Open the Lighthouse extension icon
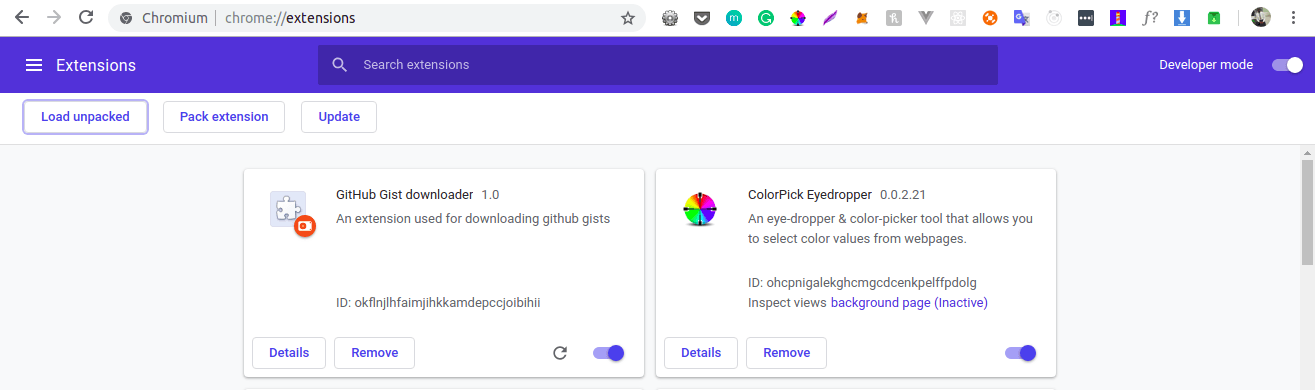1315x390 pixels. tap(1118, 18)
